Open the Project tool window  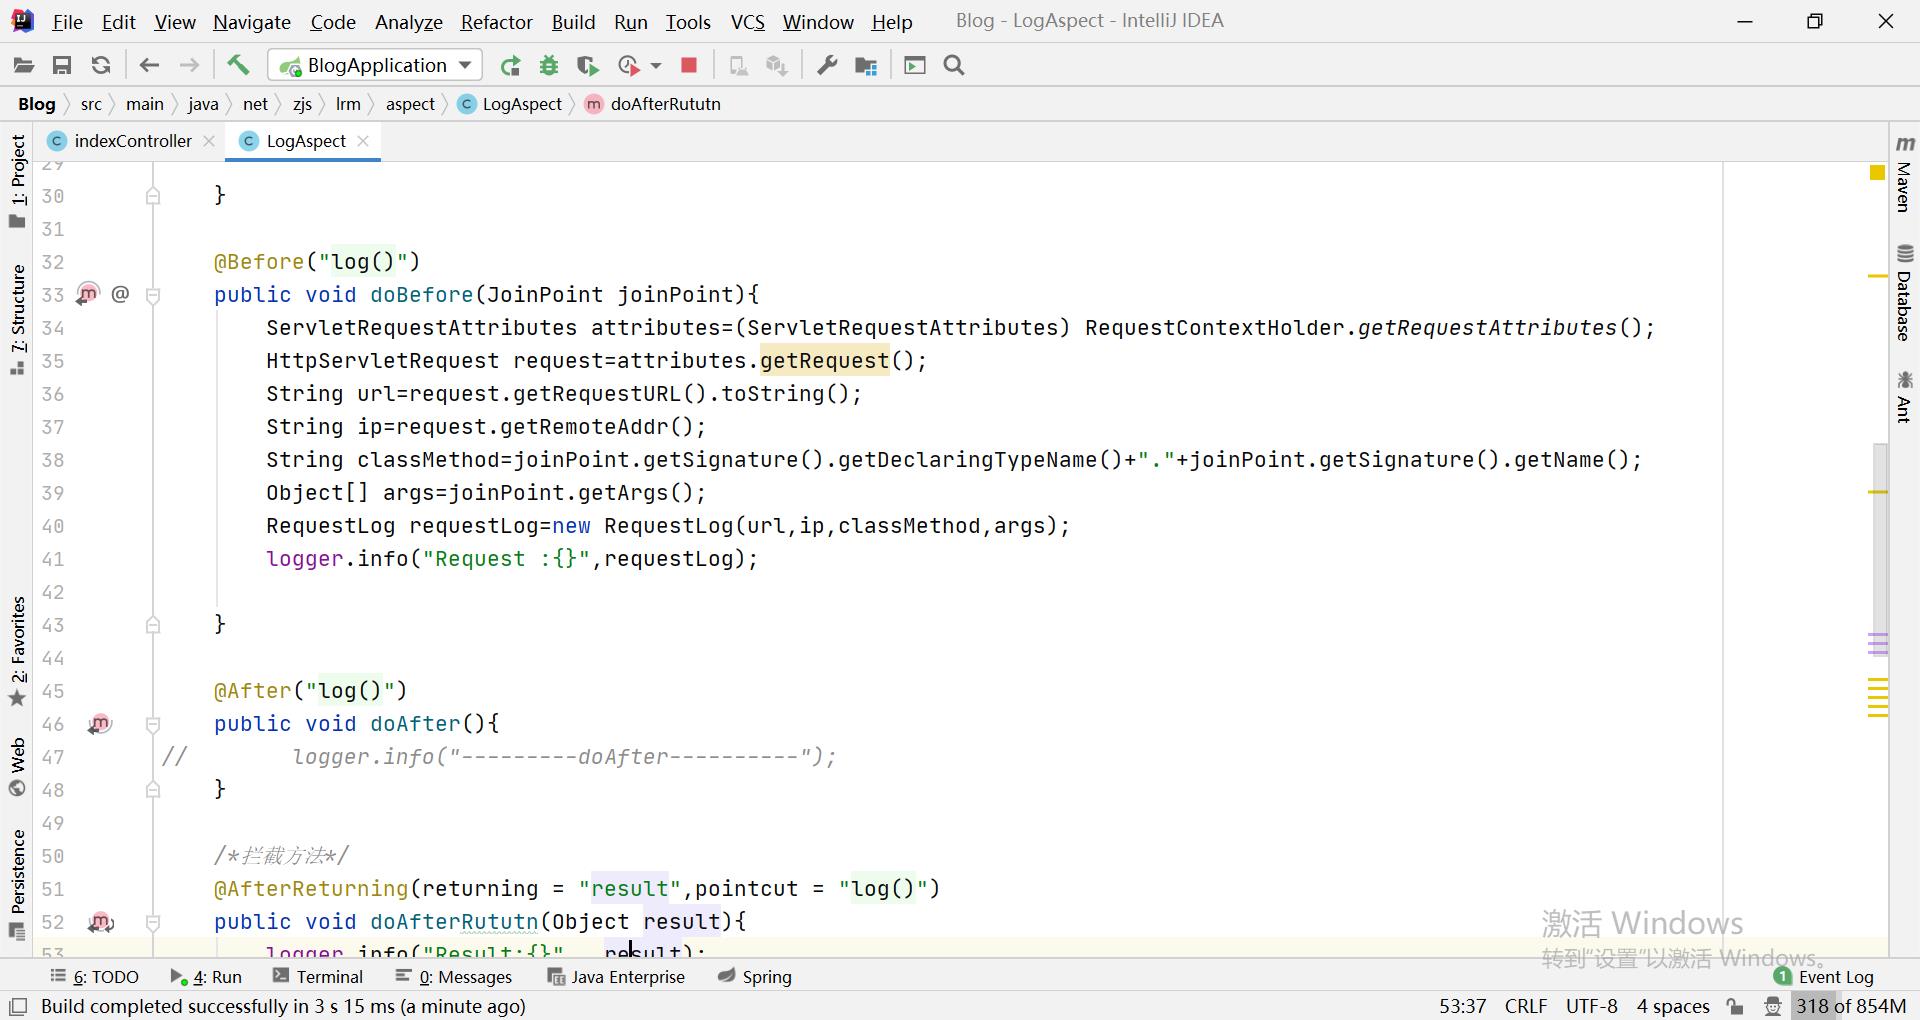[x=17, y=181]
